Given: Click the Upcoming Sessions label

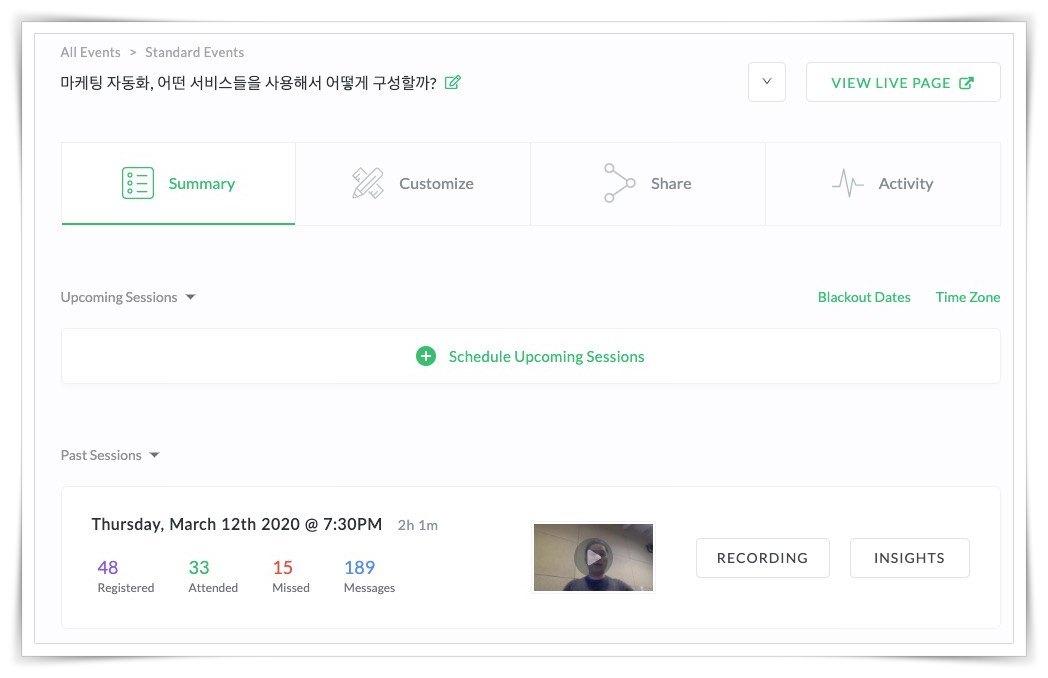Looking at the screenshot, I should click(119, 297).
